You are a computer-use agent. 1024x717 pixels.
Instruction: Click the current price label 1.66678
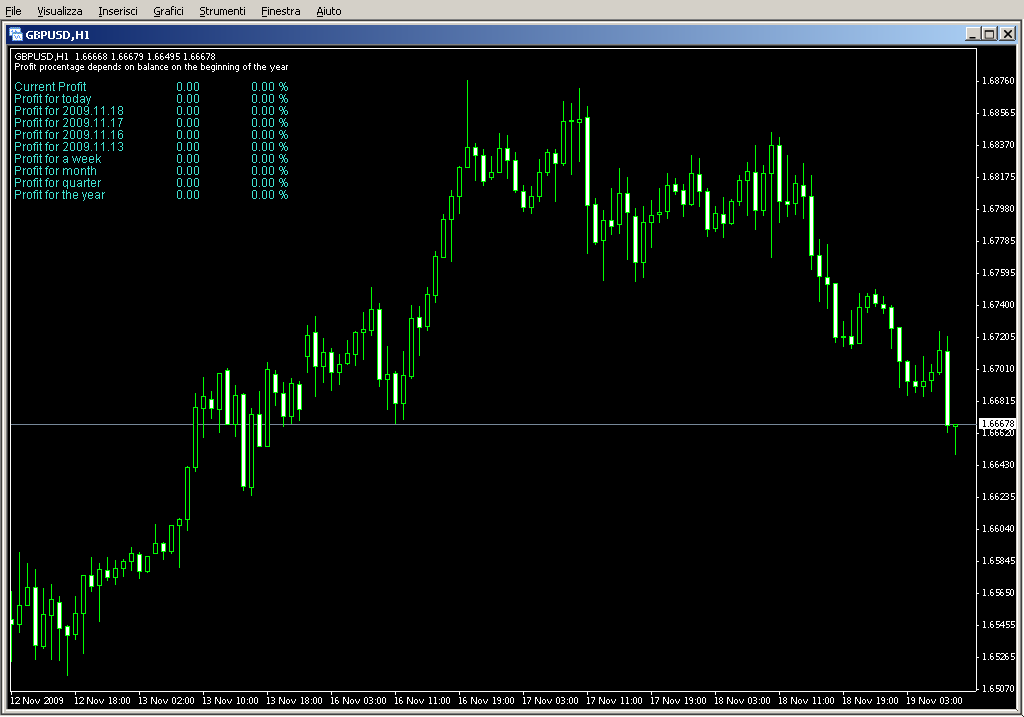(998, 424)
